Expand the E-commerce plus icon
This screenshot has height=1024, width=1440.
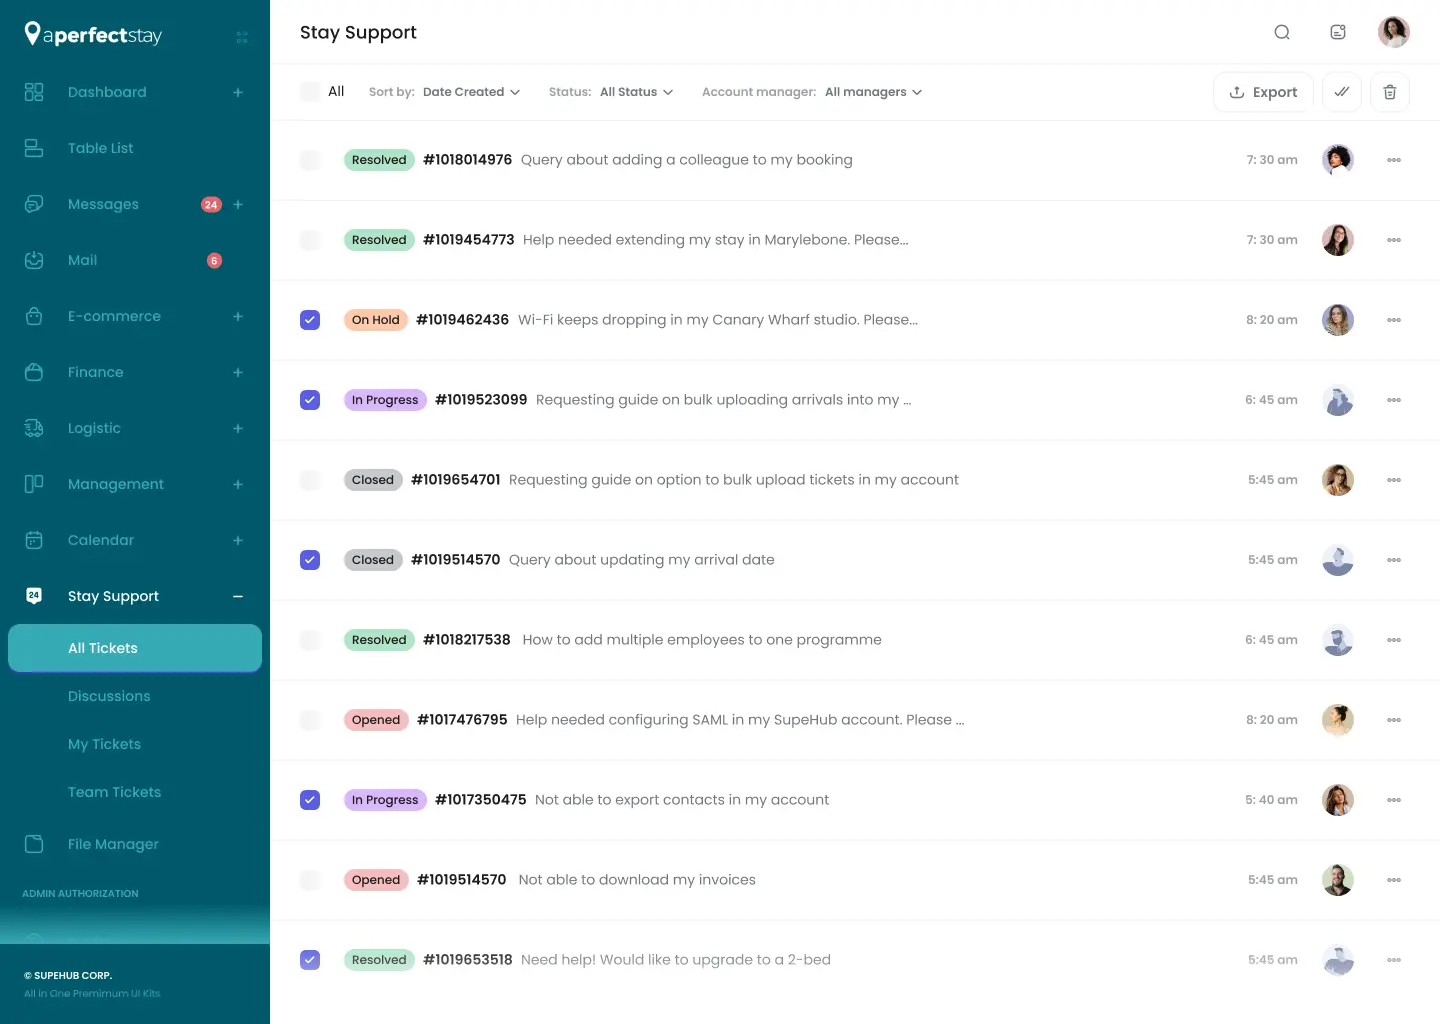(x=238, y=316)
